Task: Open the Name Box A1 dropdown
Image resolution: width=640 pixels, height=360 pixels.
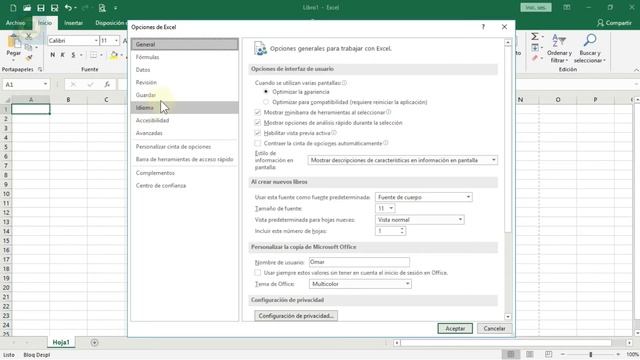Action: point(45,84)
